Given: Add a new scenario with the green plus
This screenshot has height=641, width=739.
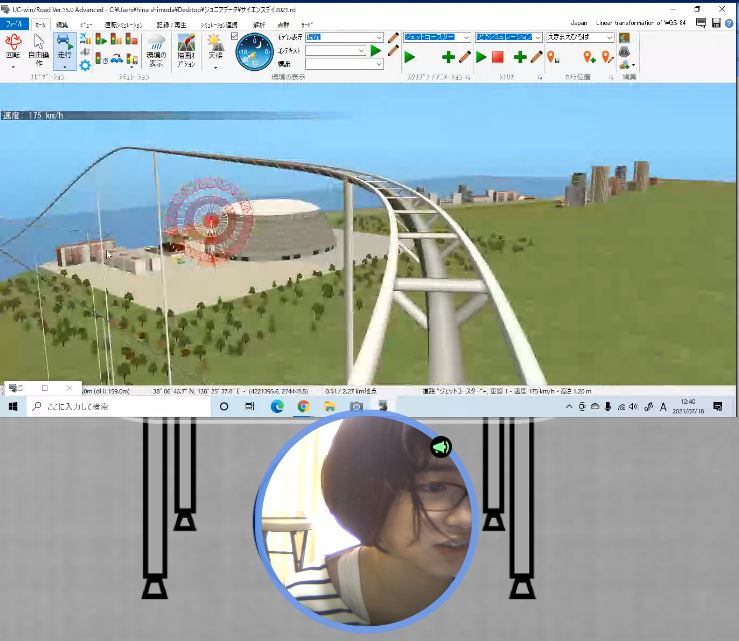Looking at the screenshot, I should 520,58.
